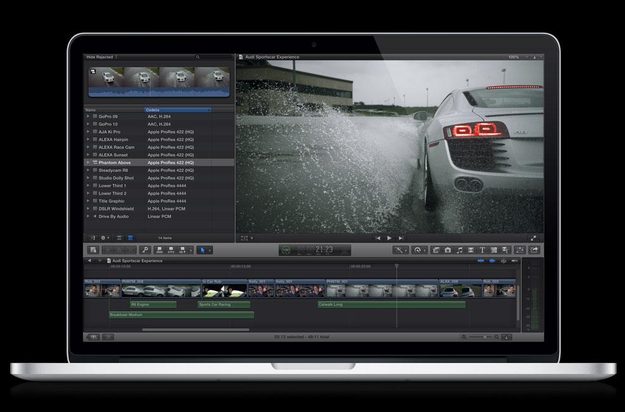
Task: Open the Hide Rejected filter dropdown
Action: 101,57
